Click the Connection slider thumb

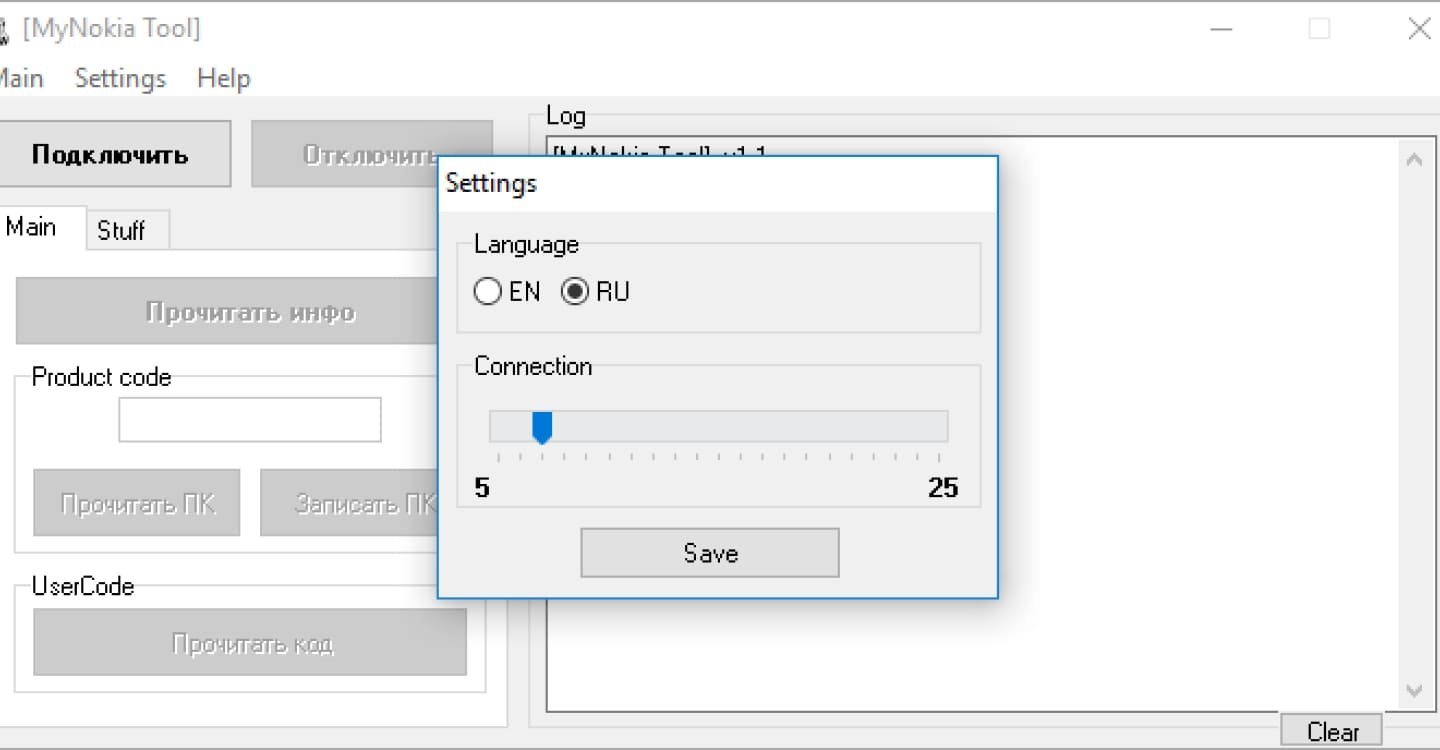coord(542,428)
